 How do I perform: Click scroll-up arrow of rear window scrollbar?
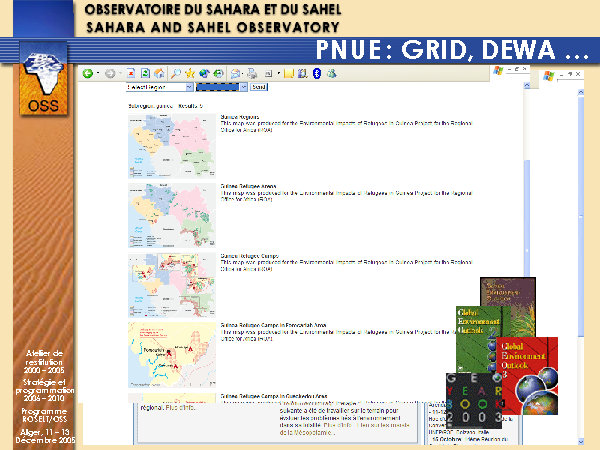tap(580, 92)
